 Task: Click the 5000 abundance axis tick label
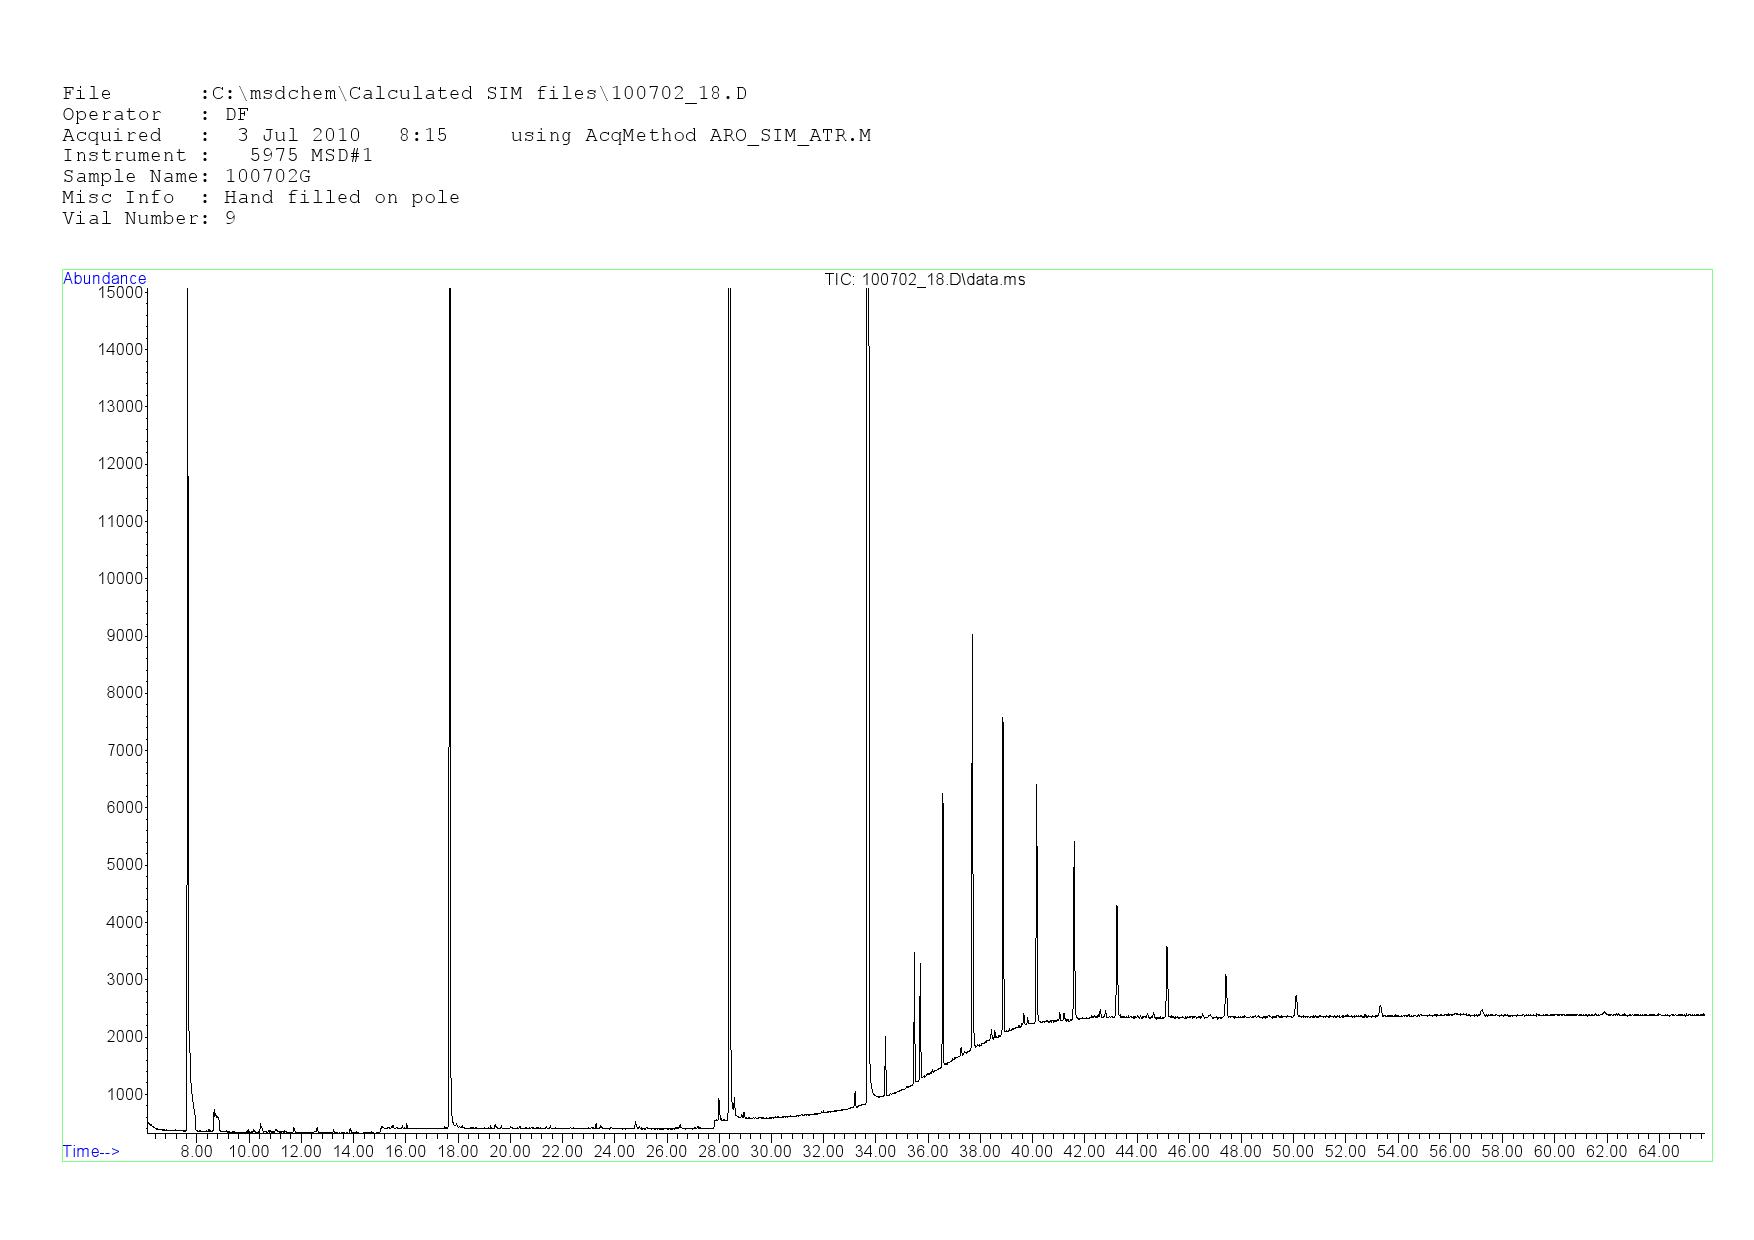[124, 865]
